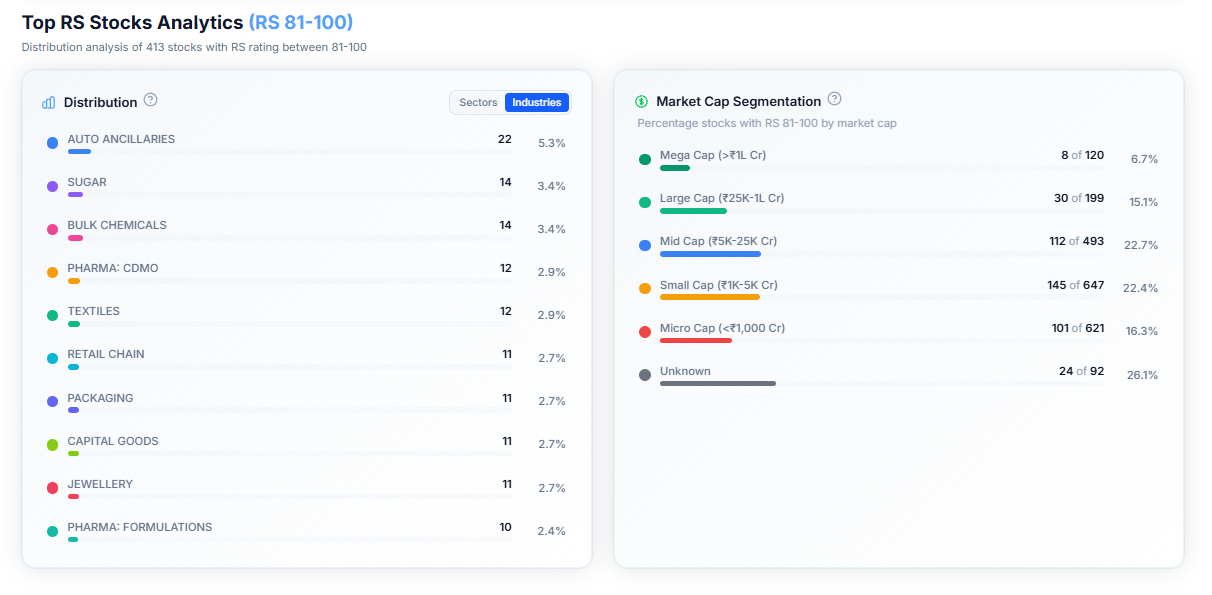
Task: Click the 16.3% Micro Cap percentage
Action: [1142, 331]
